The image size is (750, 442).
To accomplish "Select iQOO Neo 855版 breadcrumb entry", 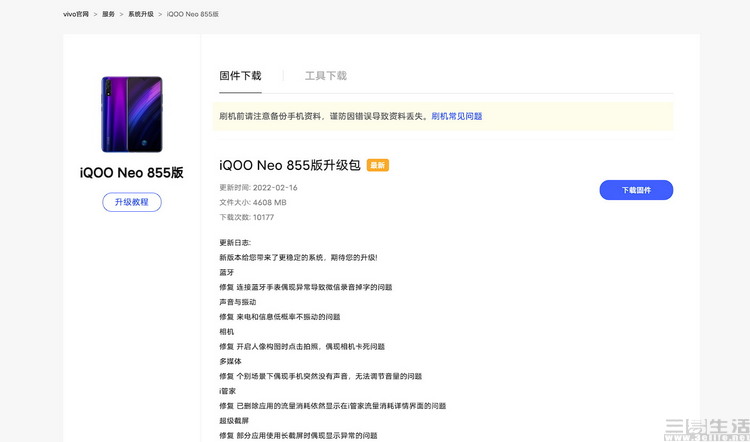I will (193, 14).
